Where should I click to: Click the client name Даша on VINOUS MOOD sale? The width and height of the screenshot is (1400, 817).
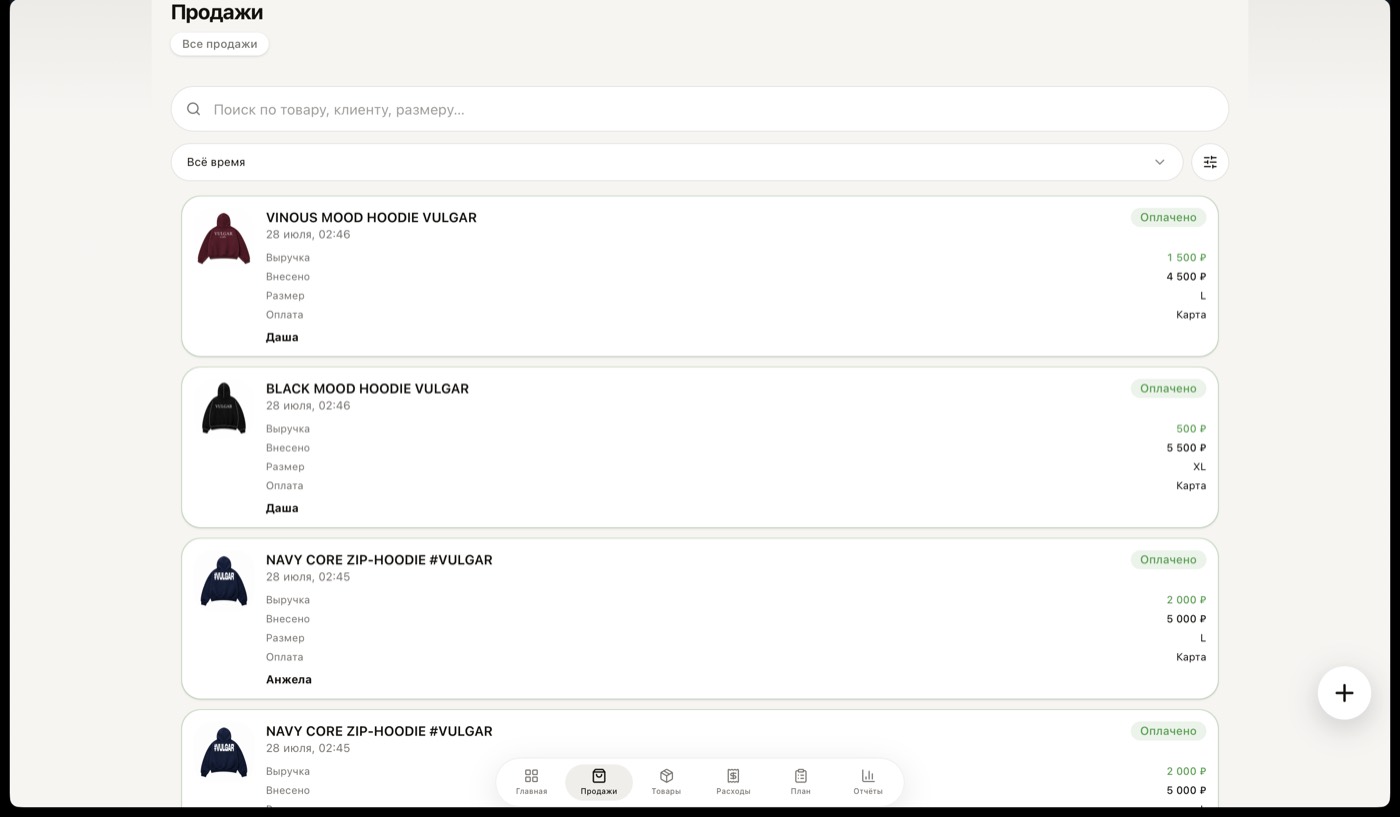click(x=282, y=337)
